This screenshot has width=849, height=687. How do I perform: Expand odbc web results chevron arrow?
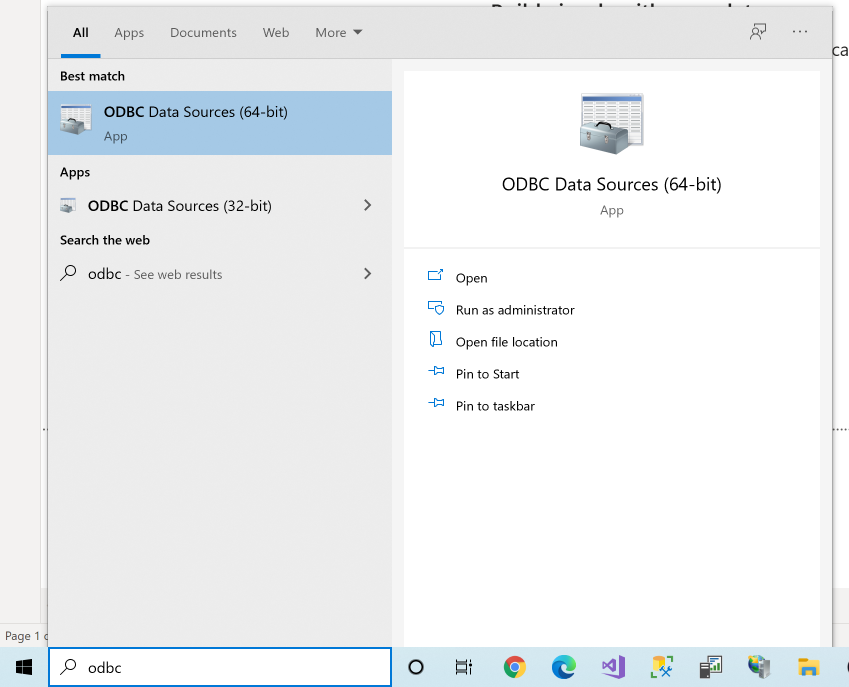pos(368,273)
